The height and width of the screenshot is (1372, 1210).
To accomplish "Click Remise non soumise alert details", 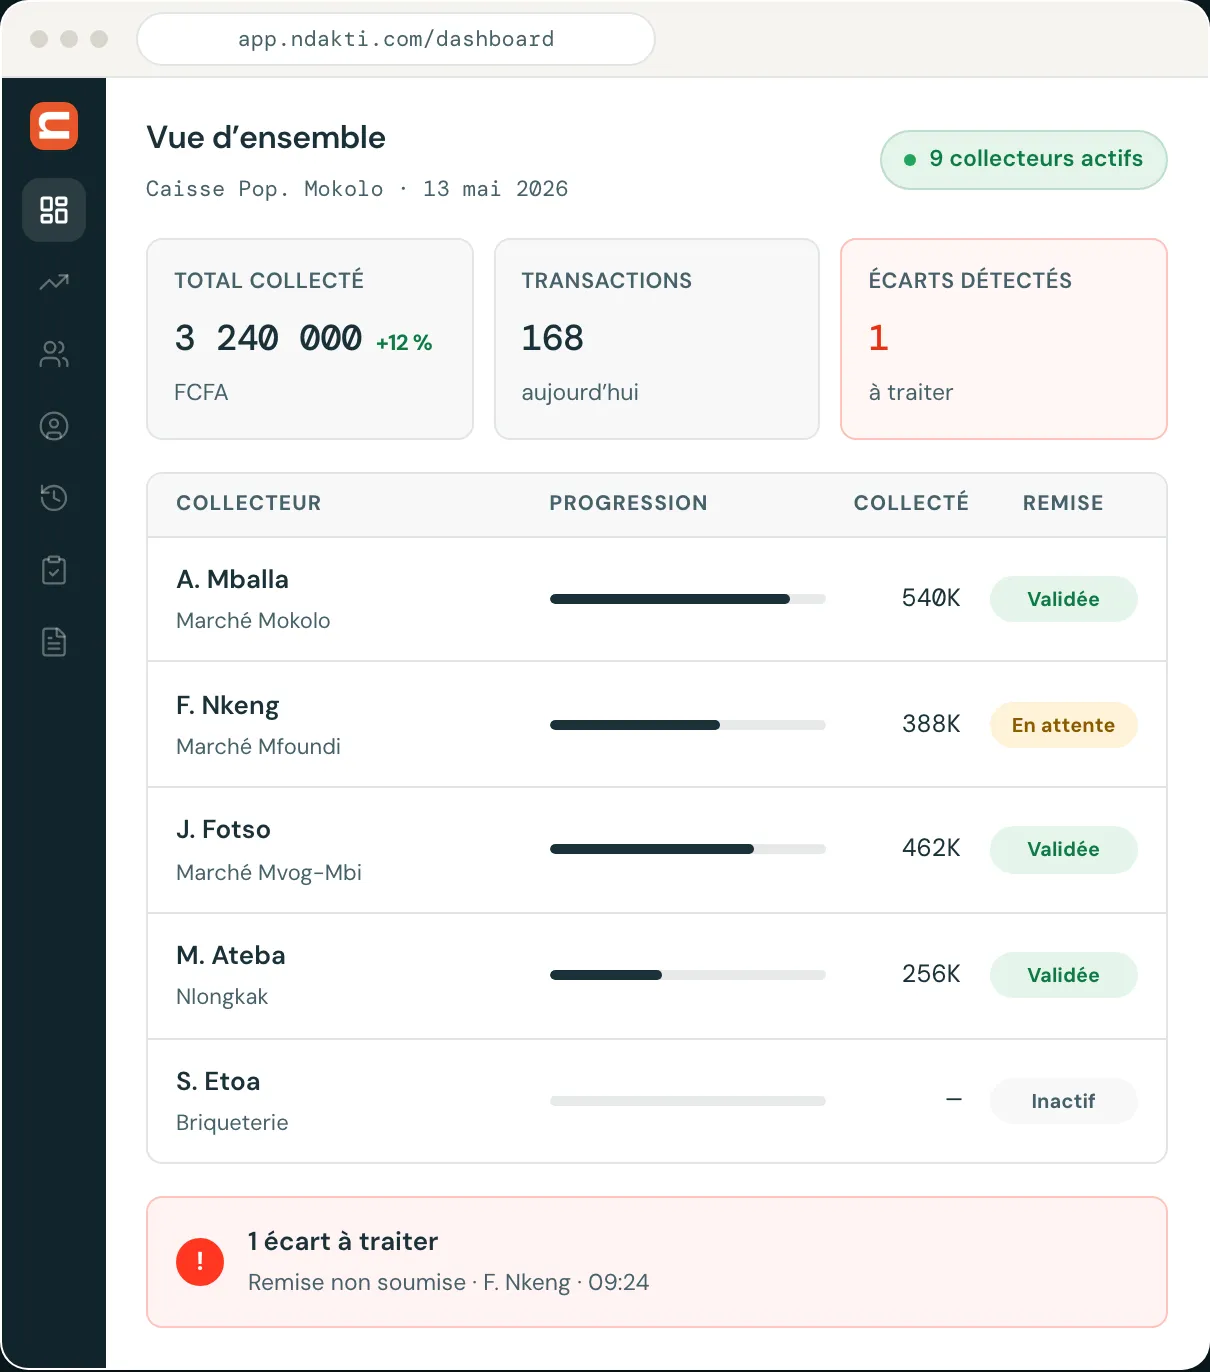I will [448, 1282].
